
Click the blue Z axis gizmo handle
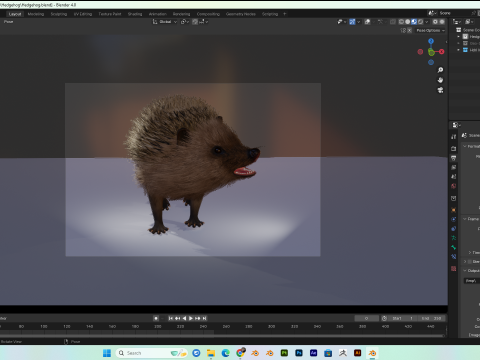coord(431,41)
